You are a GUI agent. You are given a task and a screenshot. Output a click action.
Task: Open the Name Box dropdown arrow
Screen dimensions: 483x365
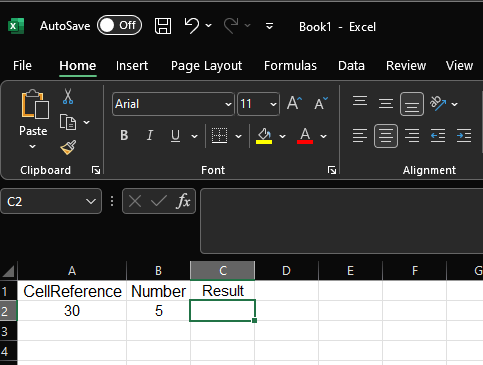[x=91, y=201]
